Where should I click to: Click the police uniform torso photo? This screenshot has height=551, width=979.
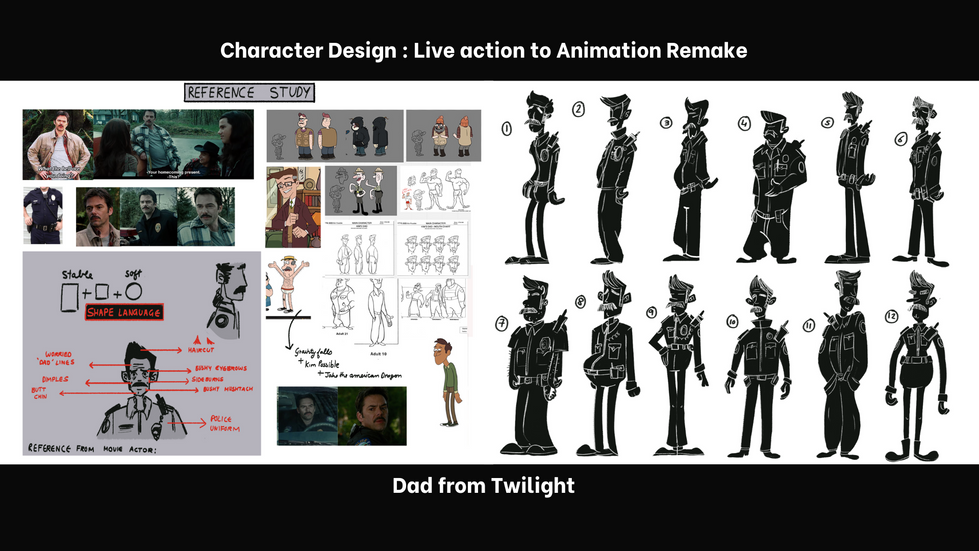click(x=42, y=215)
